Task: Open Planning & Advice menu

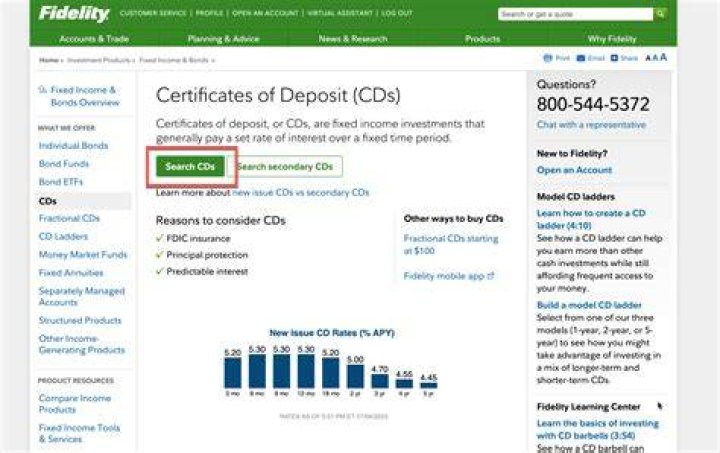Action: (224, 39)
